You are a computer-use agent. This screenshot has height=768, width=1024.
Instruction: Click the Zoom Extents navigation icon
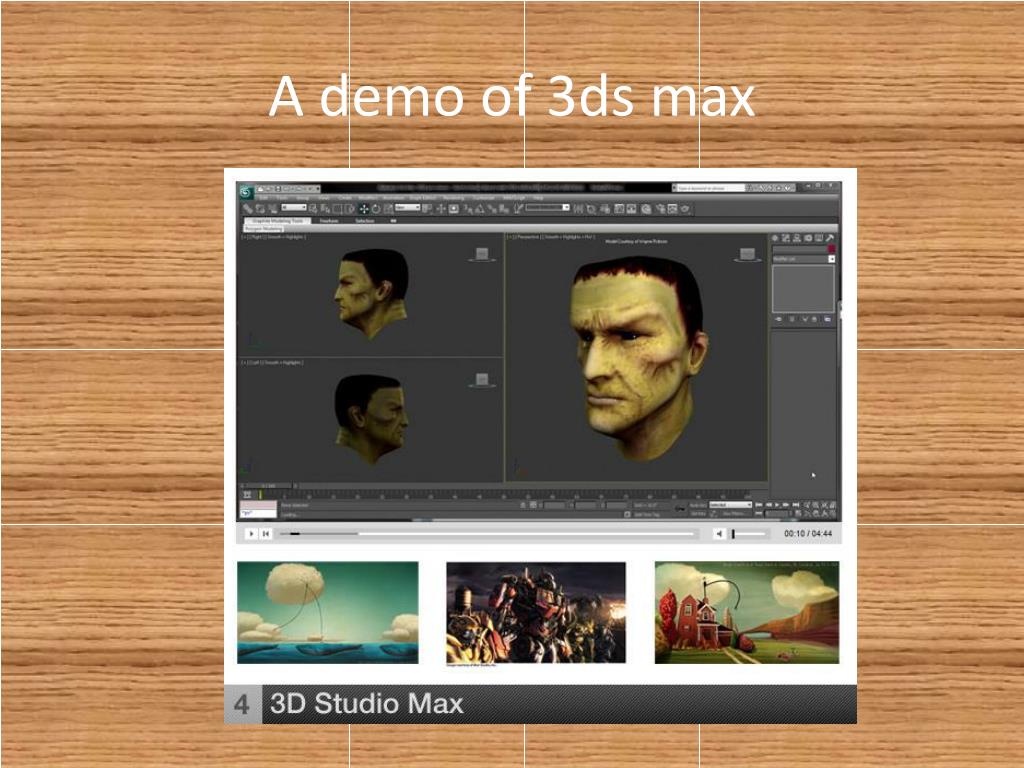coord(824,505)
